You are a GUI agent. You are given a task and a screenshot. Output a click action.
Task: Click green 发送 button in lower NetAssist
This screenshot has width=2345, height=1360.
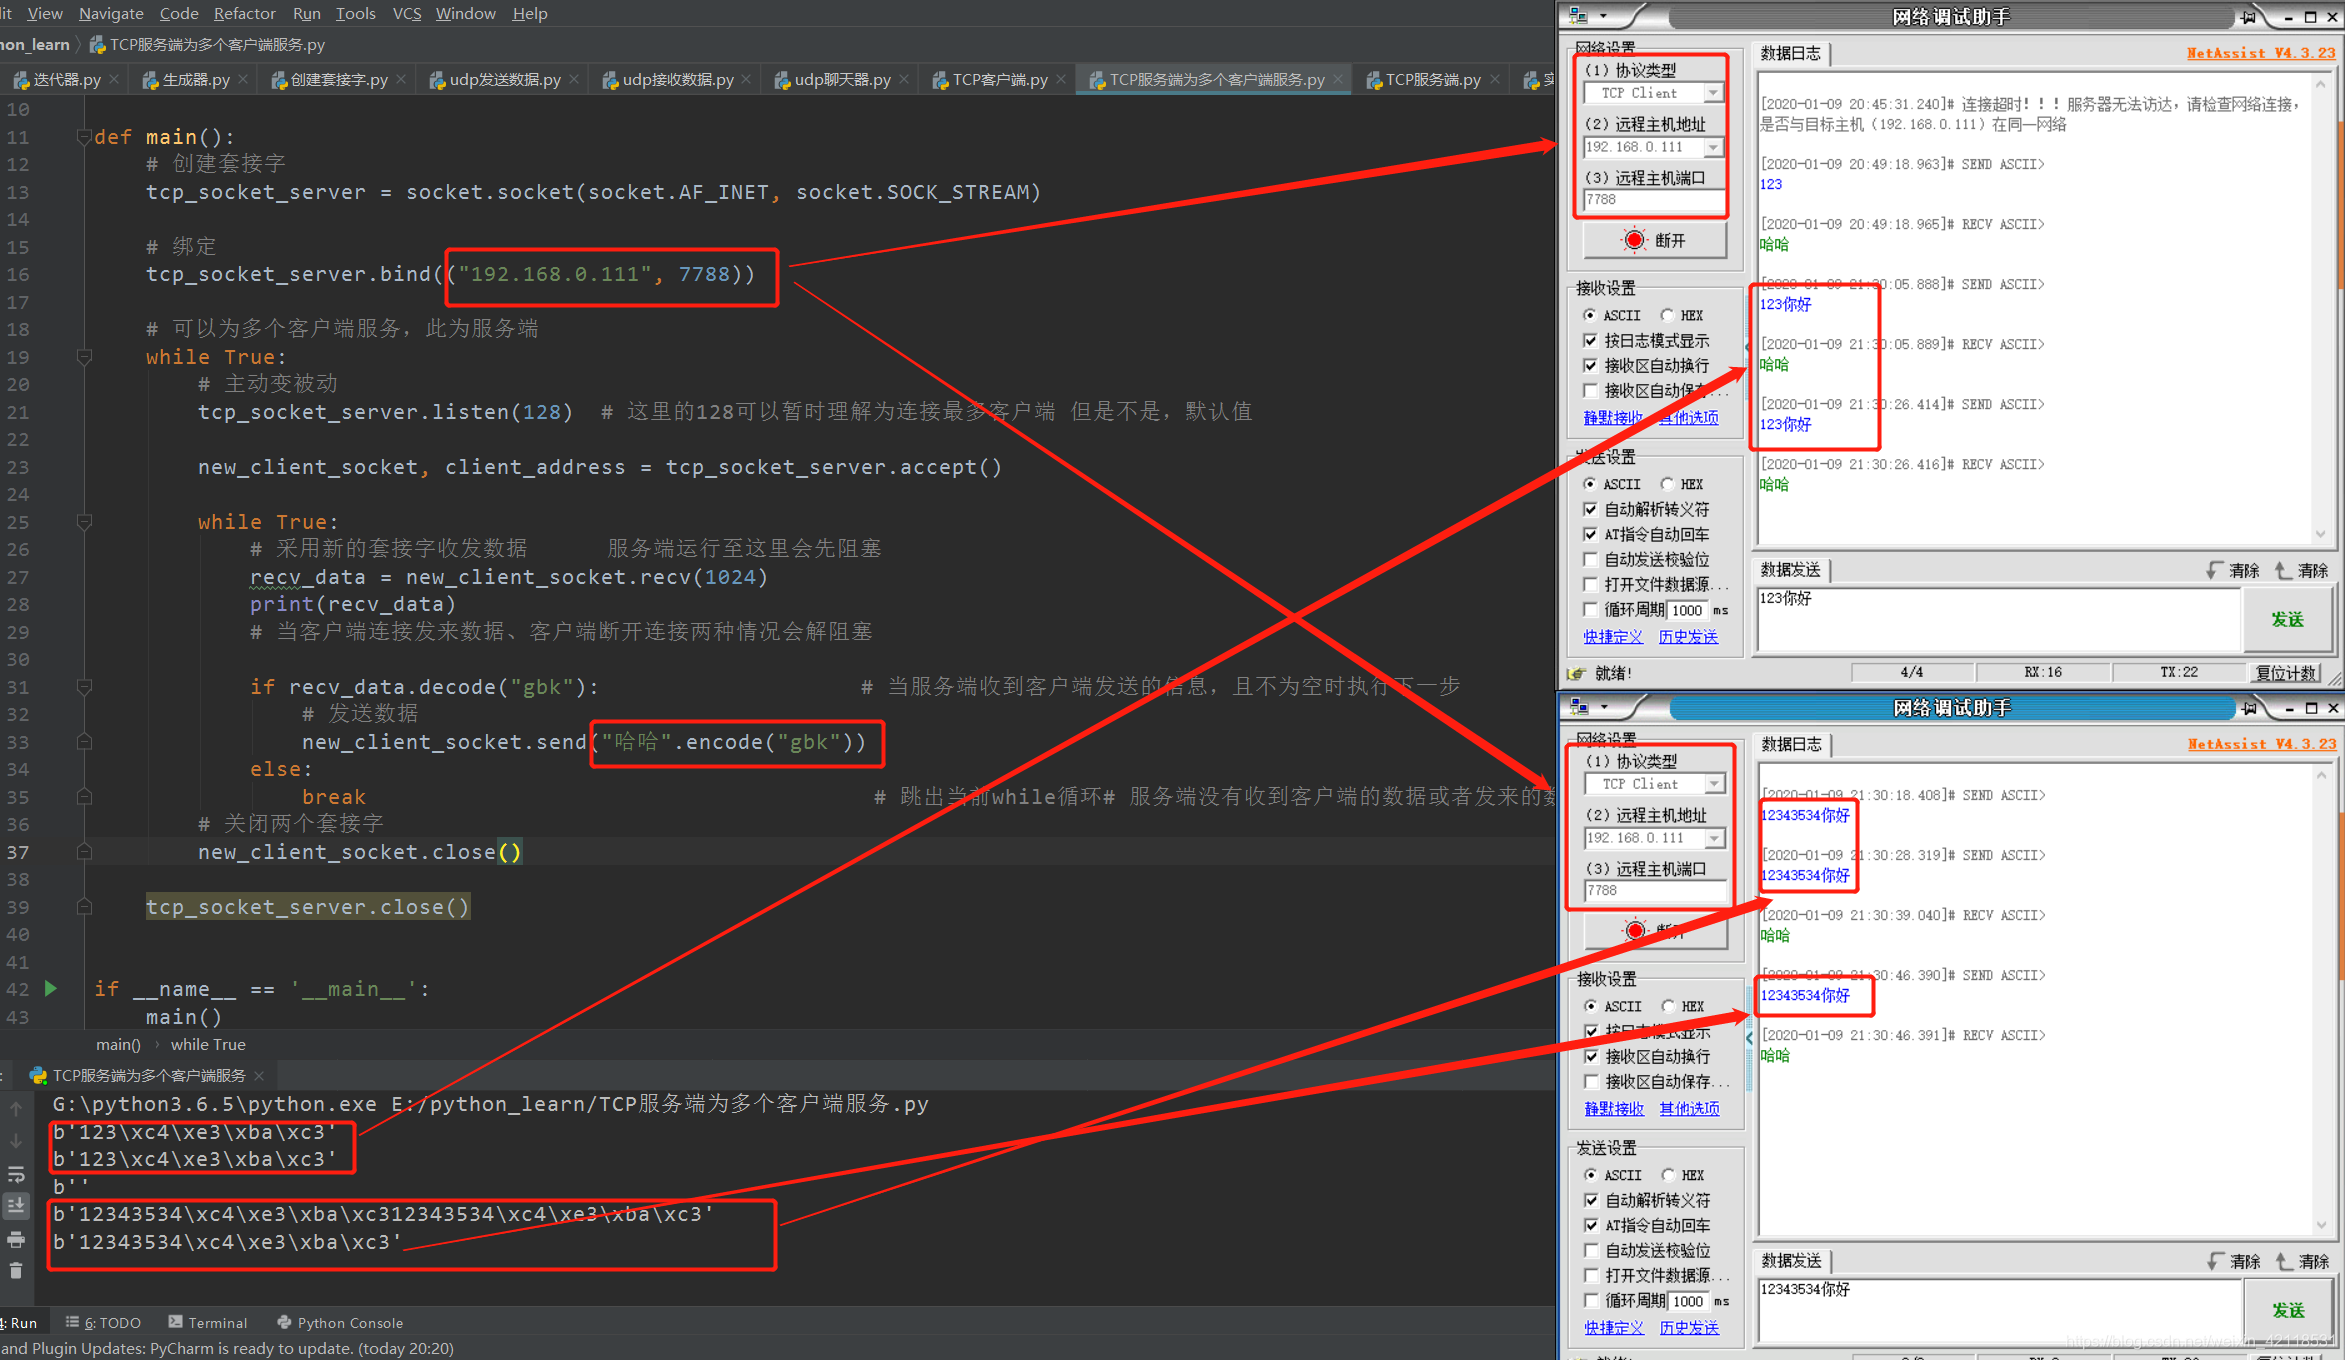point(2288,1310)
